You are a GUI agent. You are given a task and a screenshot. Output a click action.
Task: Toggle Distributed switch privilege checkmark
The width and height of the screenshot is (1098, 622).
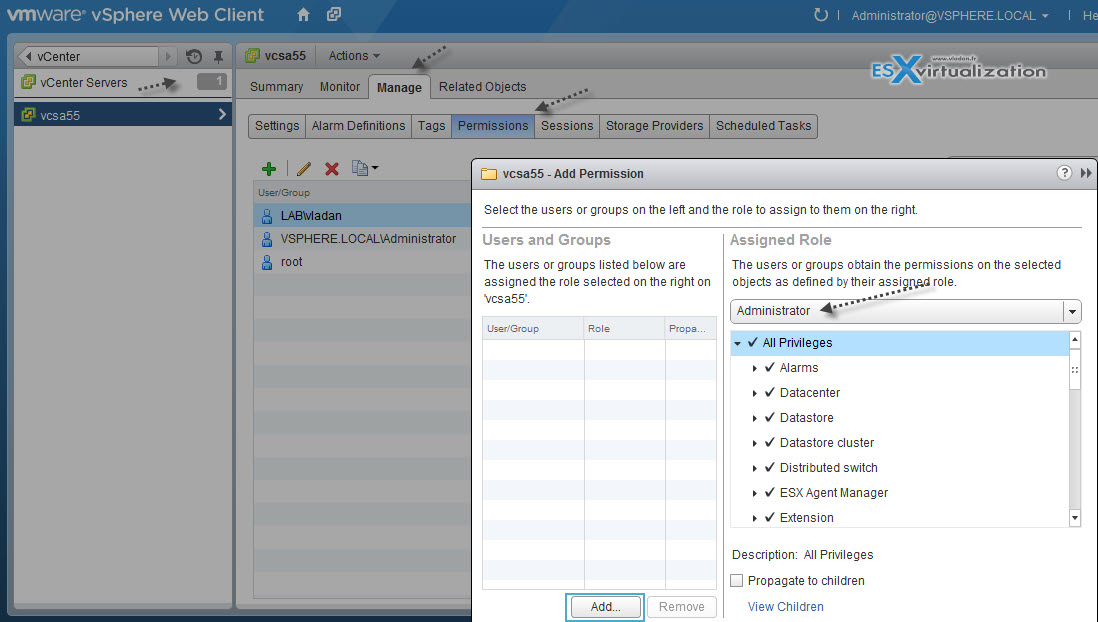(x=770, y=468)
